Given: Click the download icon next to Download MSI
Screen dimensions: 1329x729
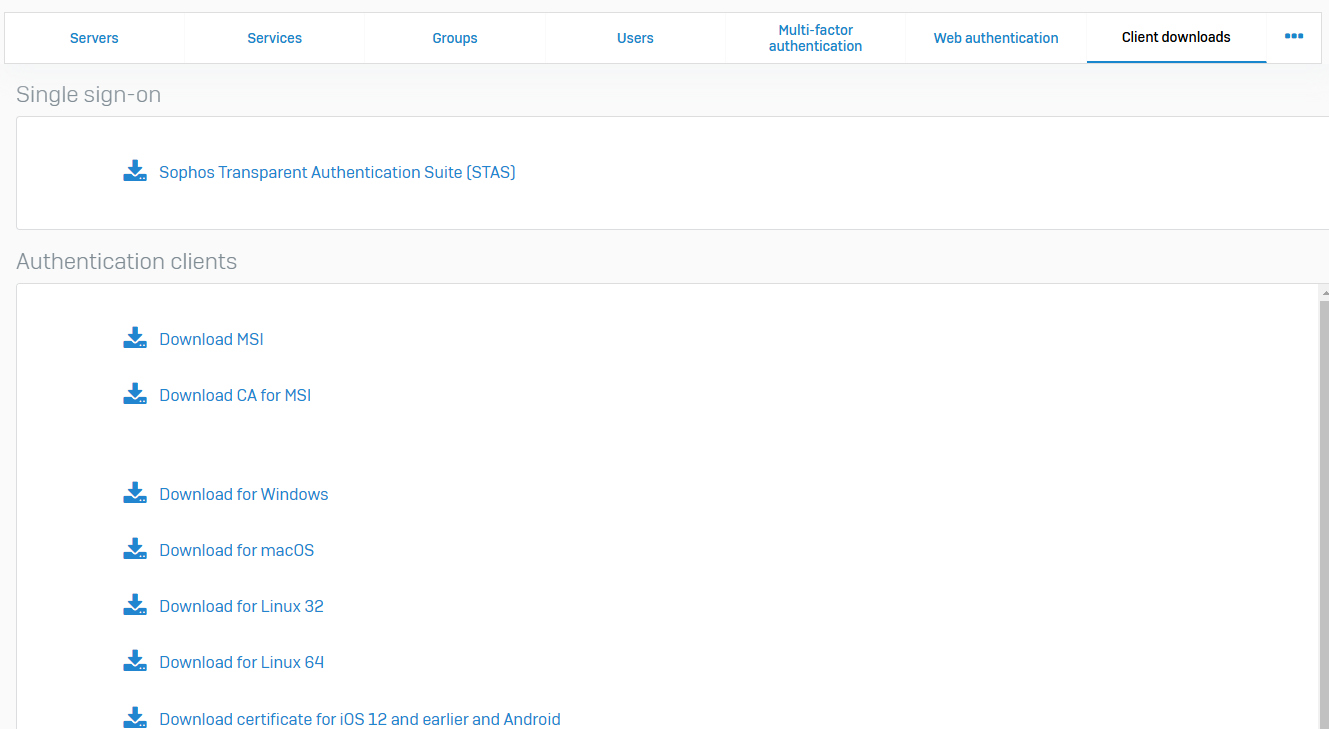Looking at the screenshot, I should click(135, 339).
